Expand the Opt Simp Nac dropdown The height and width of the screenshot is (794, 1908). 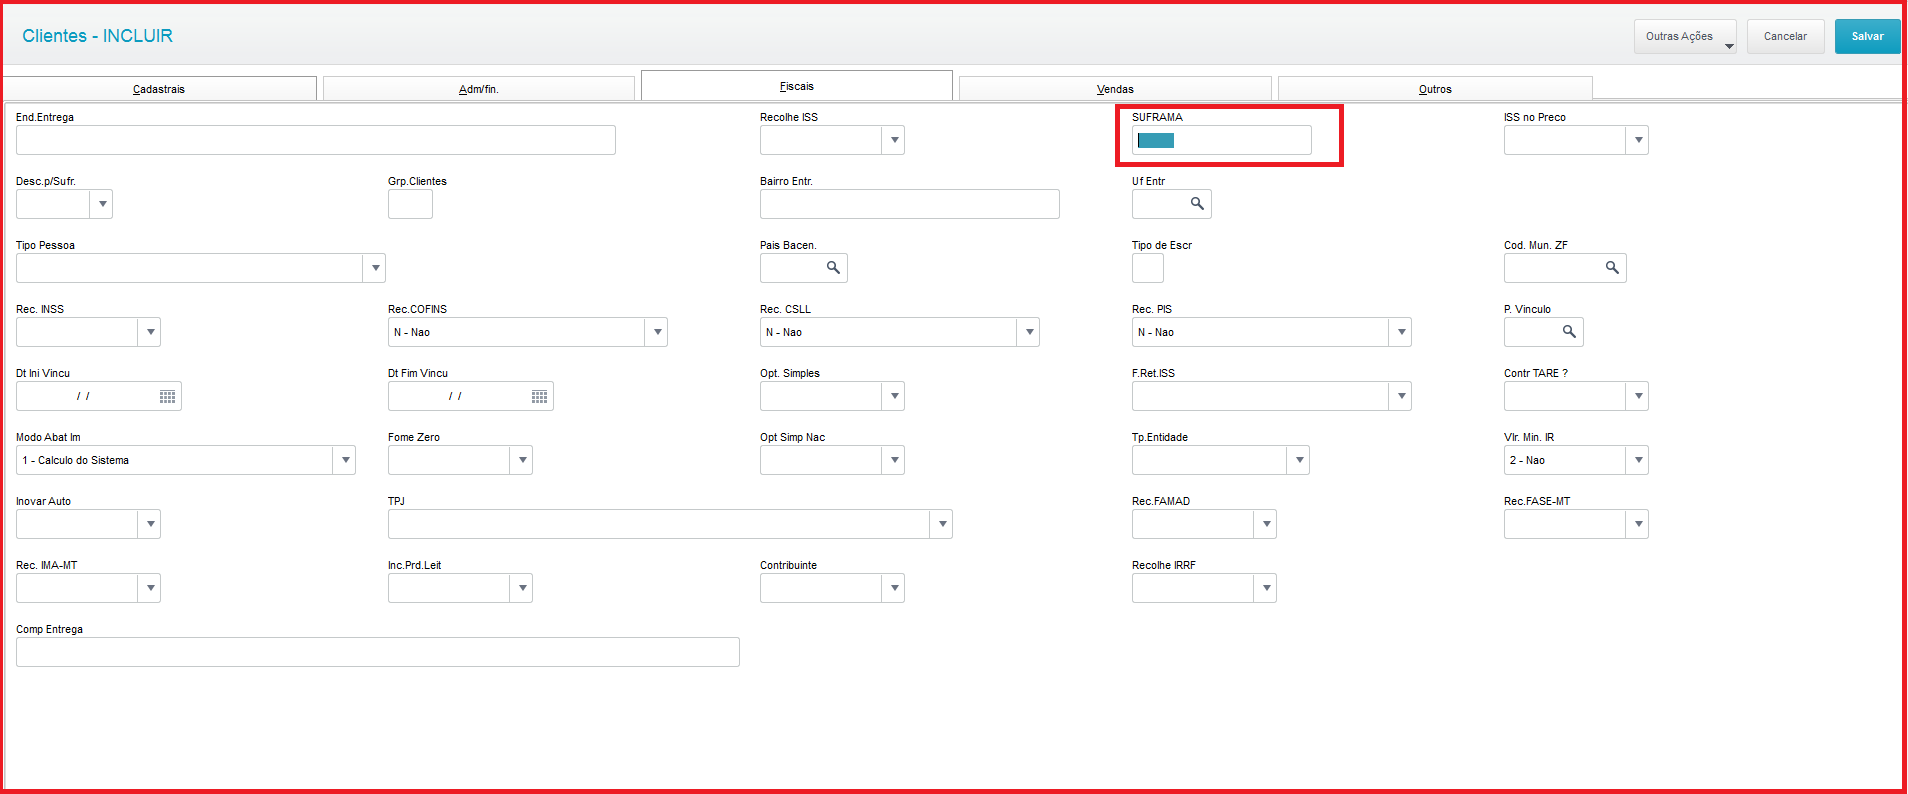click(x=894, y=460)
